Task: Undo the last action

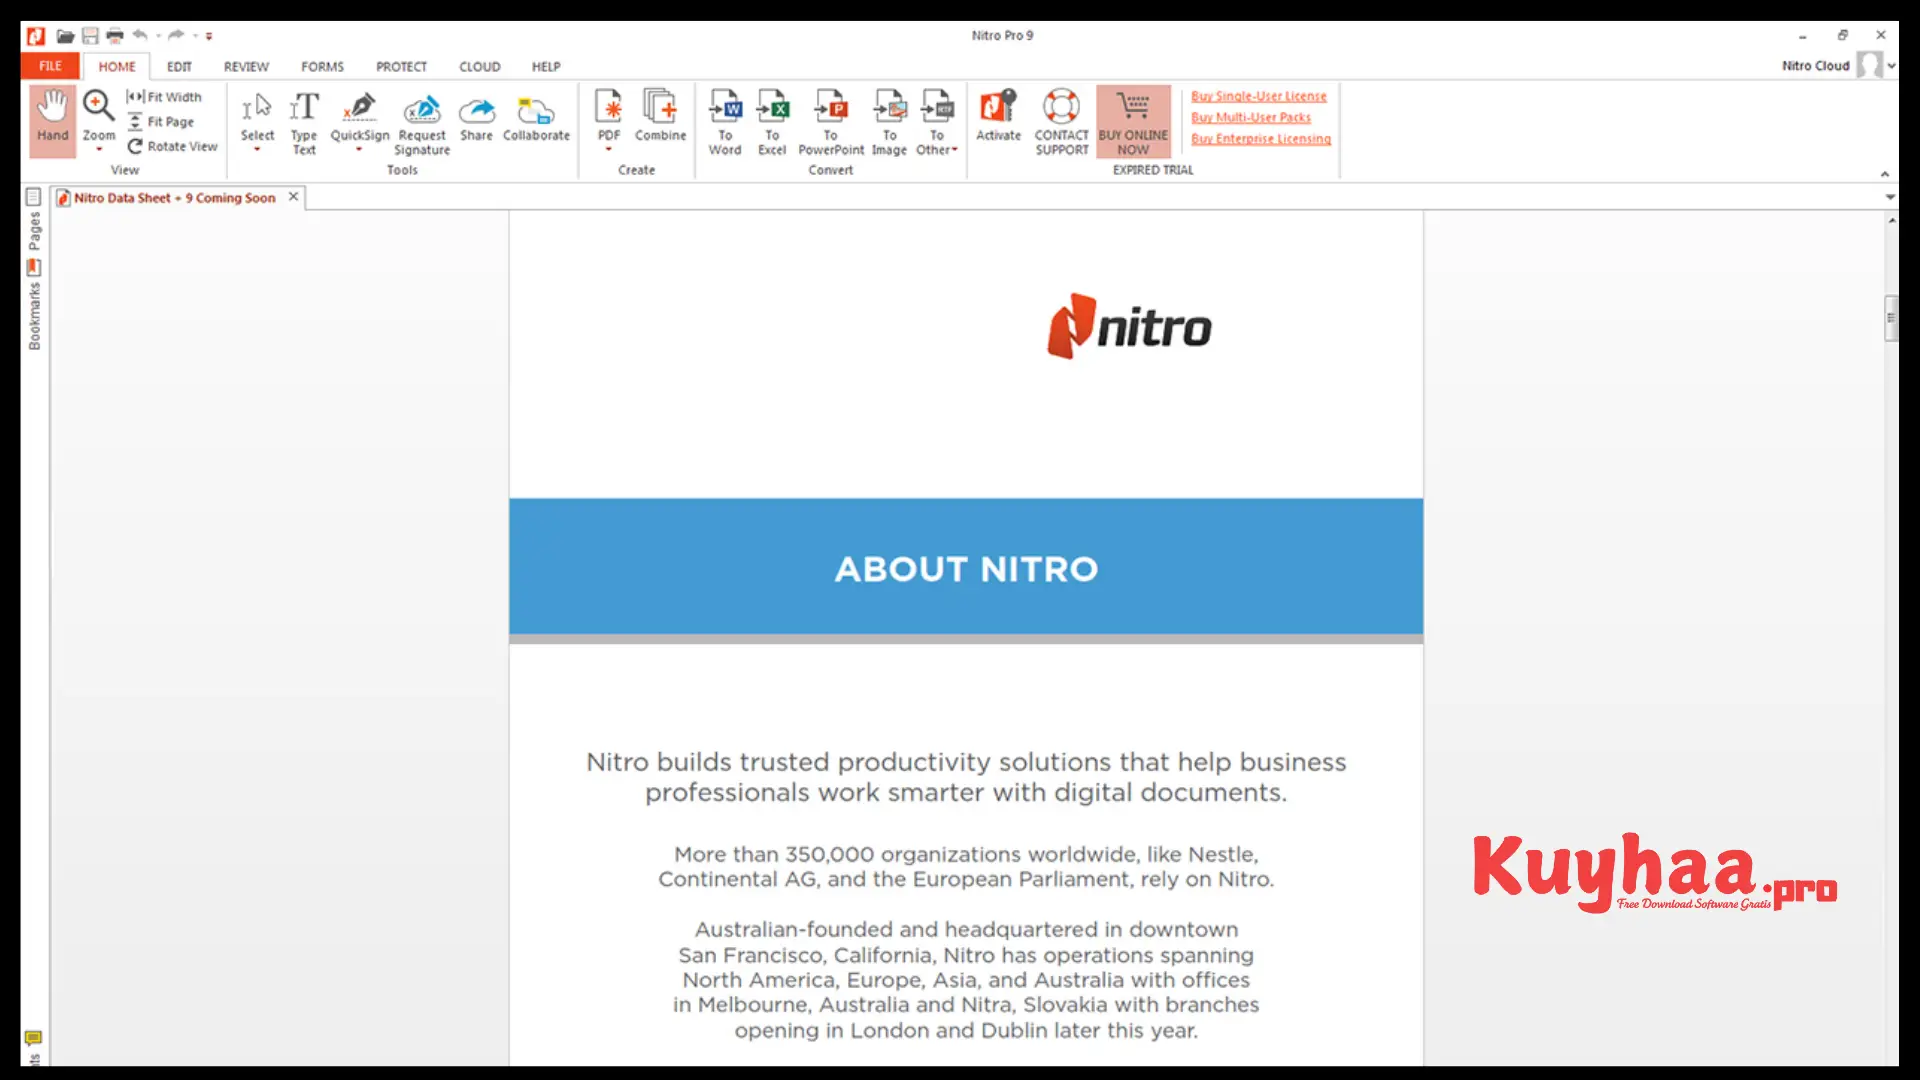Action: 140,35
